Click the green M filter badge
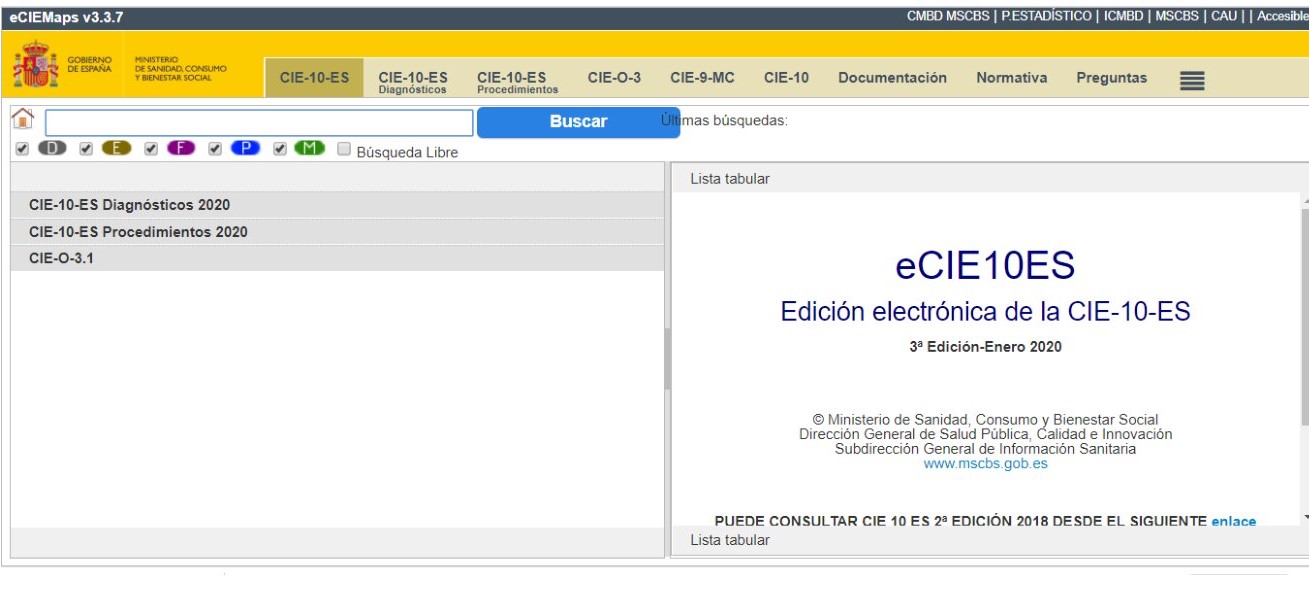 coord(311,149)
